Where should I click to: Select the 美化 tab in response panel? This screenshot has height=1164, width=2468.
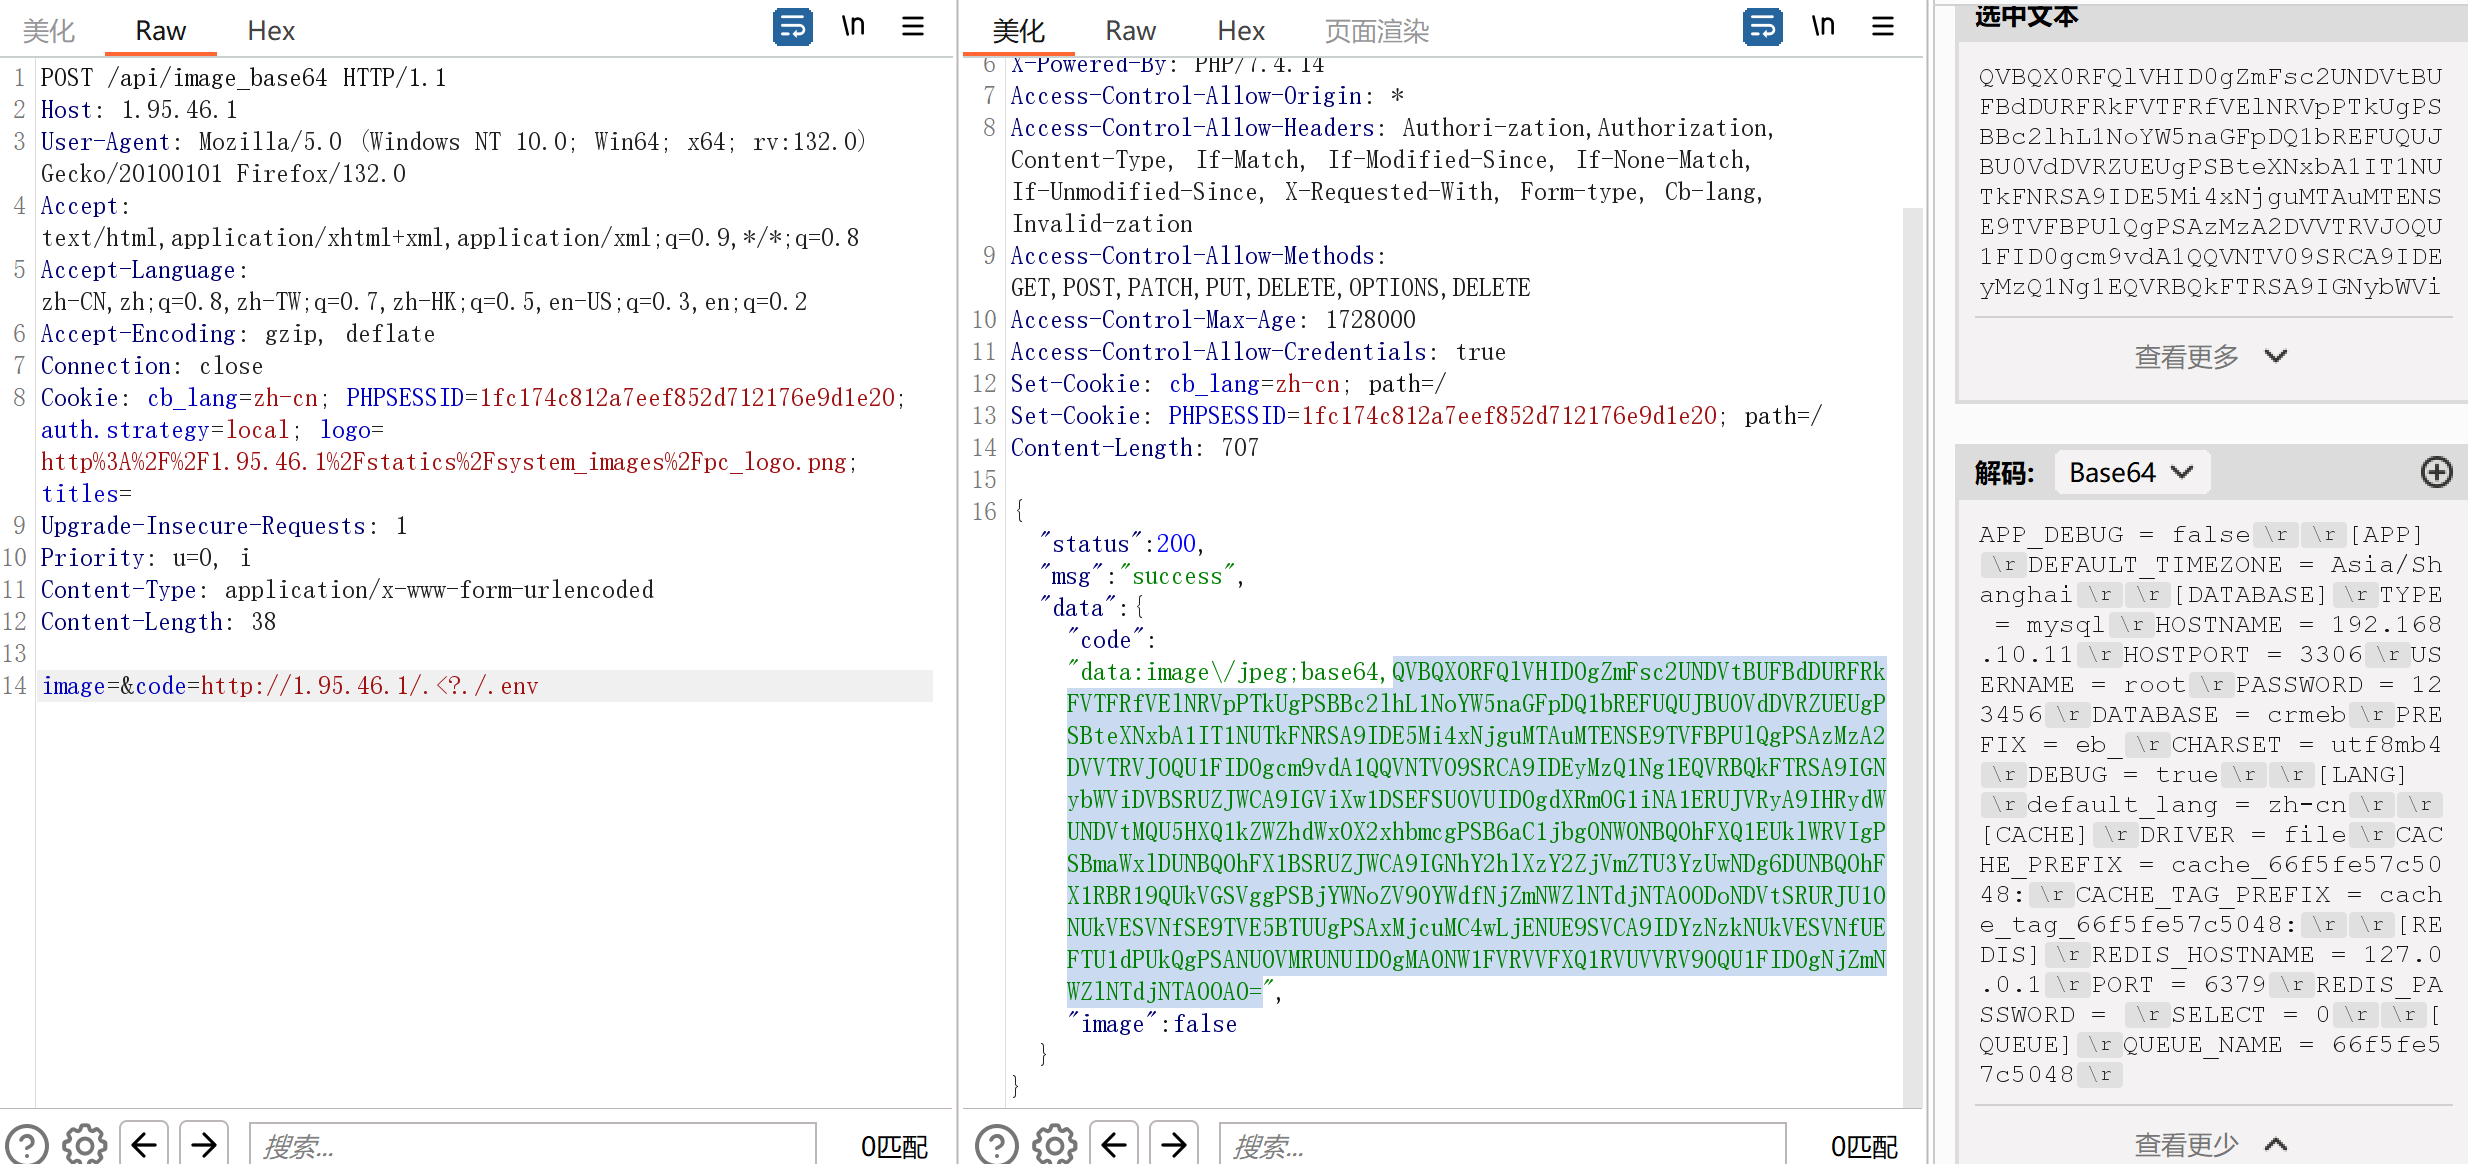[x=1018, y=31]
